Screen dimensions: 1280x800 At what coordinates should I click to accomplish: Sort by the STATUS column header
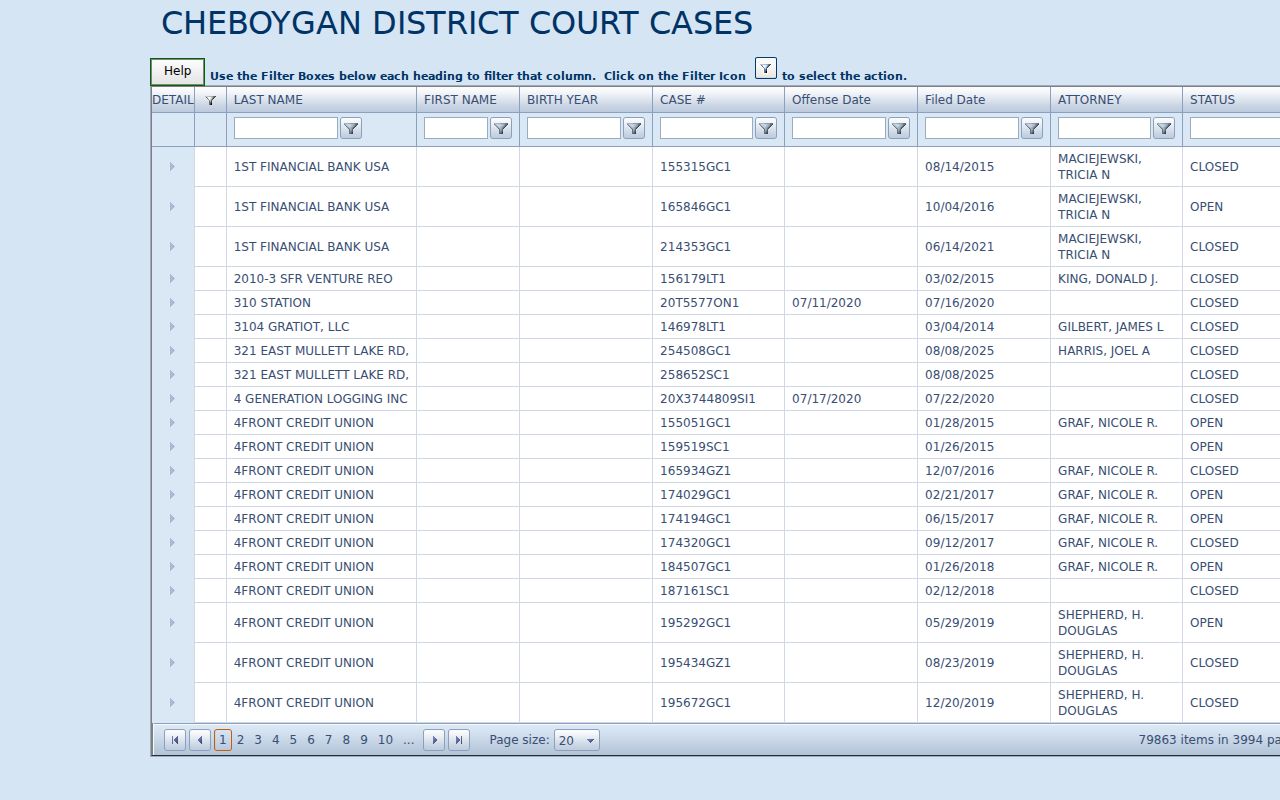pyautogui.click(x=1212, y=100)
